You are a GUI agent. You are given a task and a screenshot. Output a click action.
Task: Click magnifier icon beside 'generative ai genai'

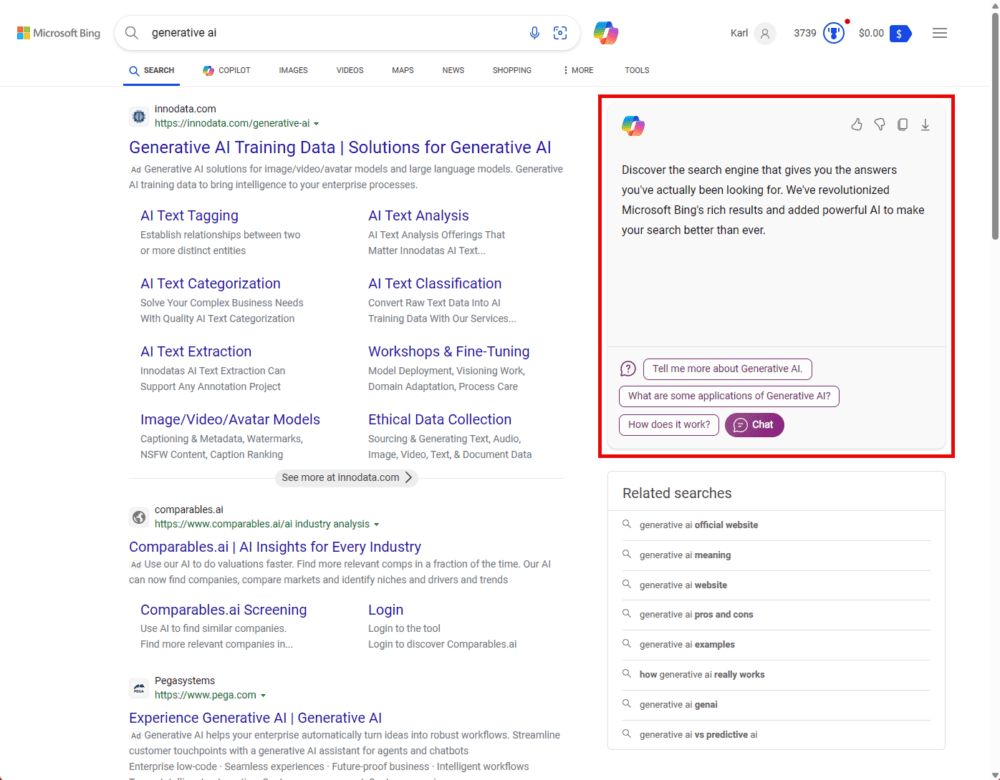(x=627, y=703)
